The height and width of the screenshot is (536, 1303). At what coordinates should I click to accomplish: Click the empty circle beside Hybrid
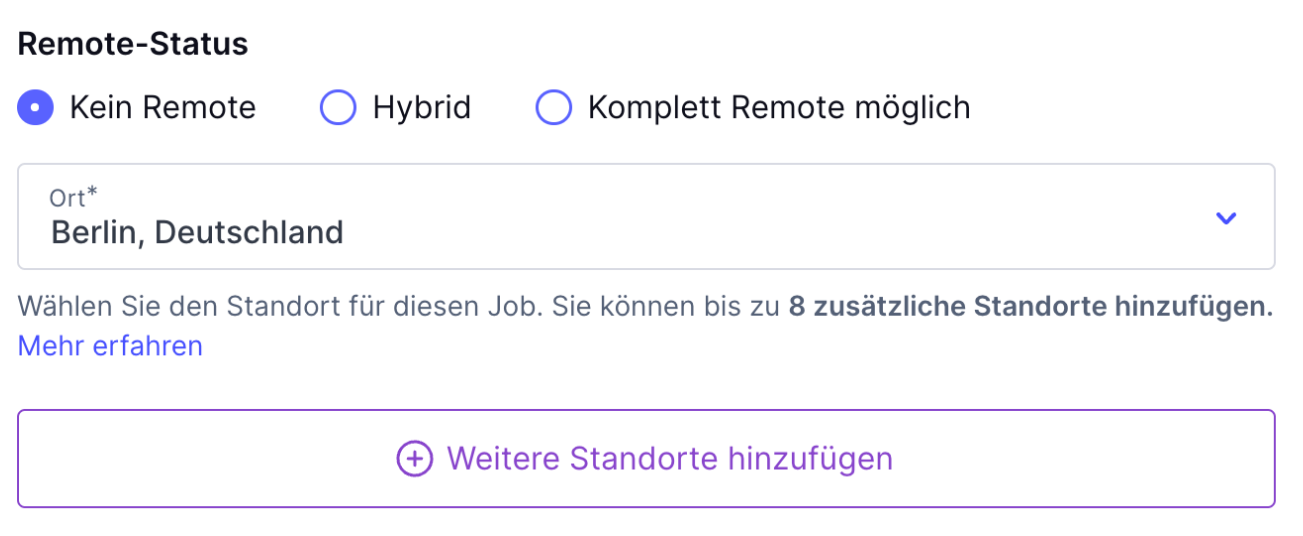click(338, 107)
